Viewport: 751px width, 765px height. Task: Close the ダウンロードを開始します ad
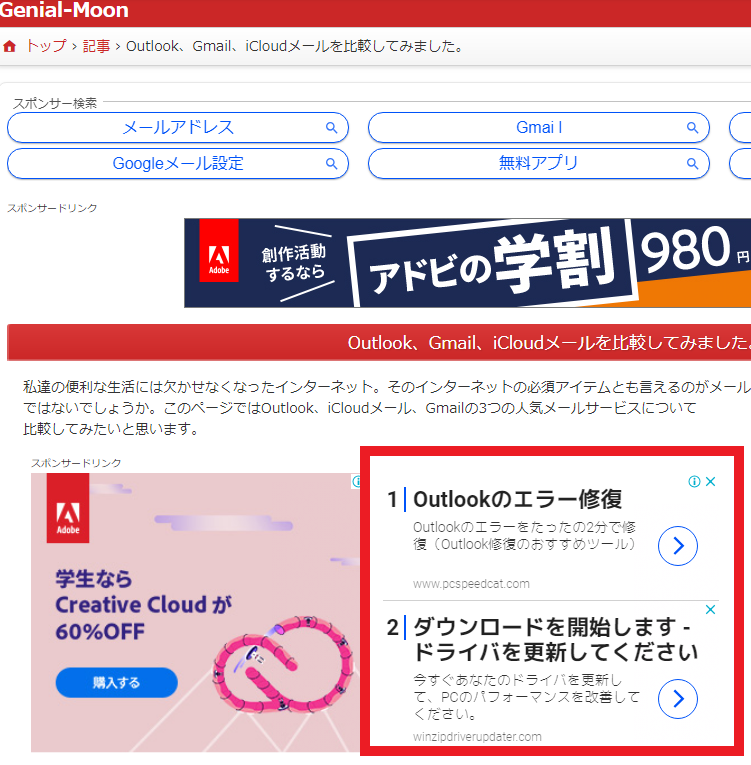tap(710, 609)
